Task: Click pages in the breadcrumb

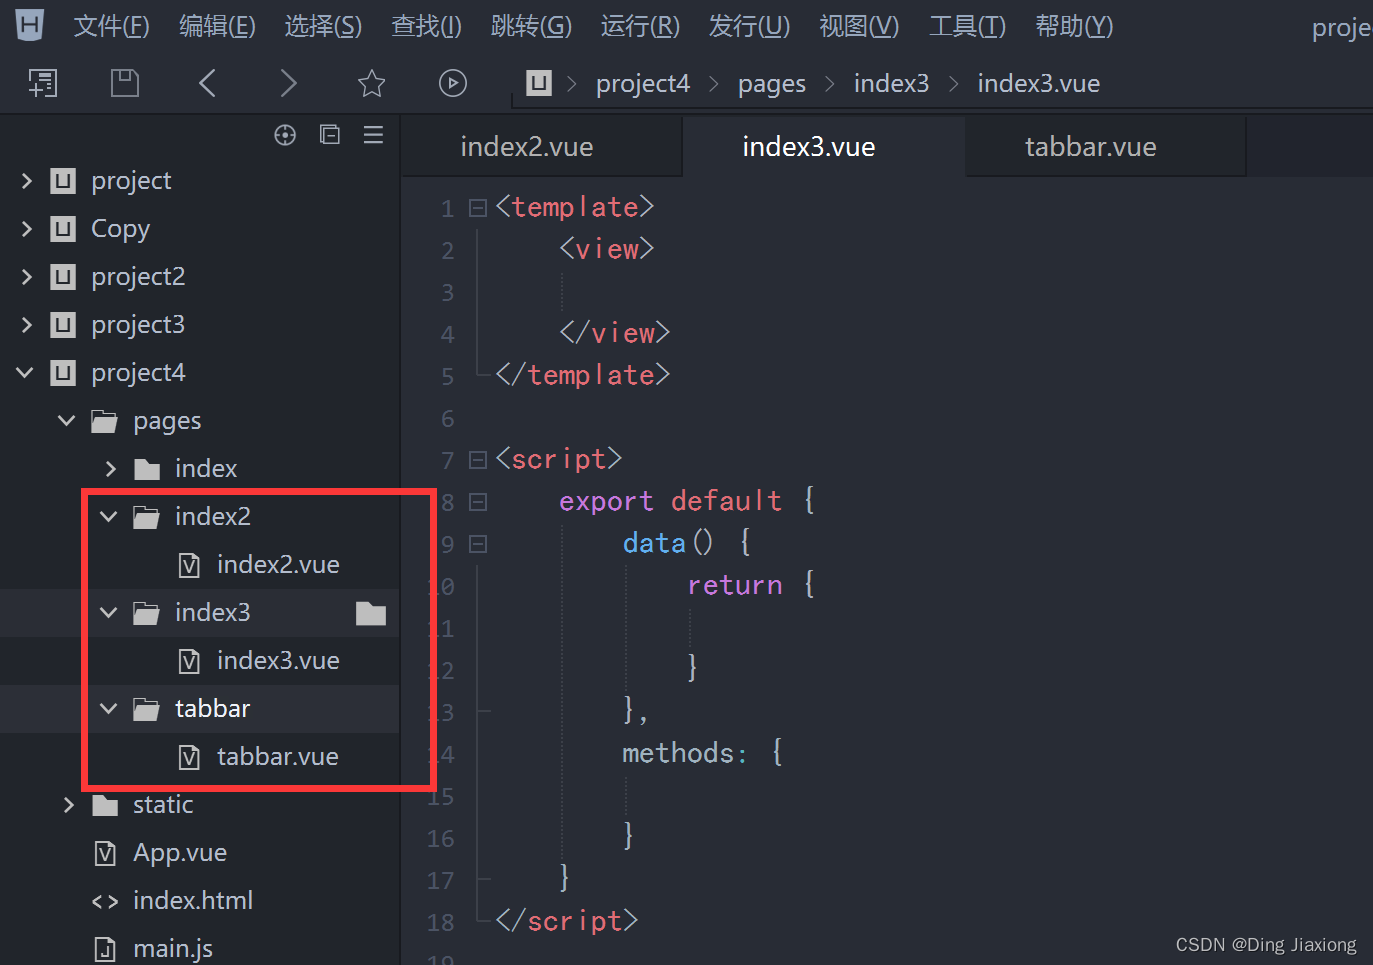Action: 772,84
